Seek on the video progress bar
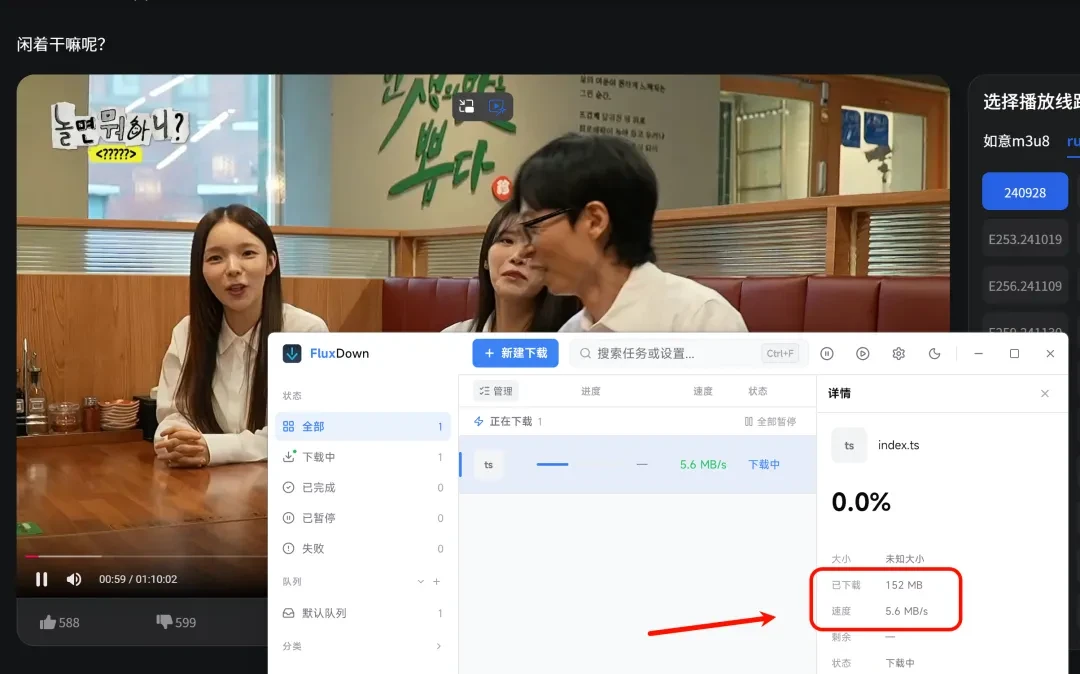Viewport: 1080px width, 674px height. tap(145, 556)
